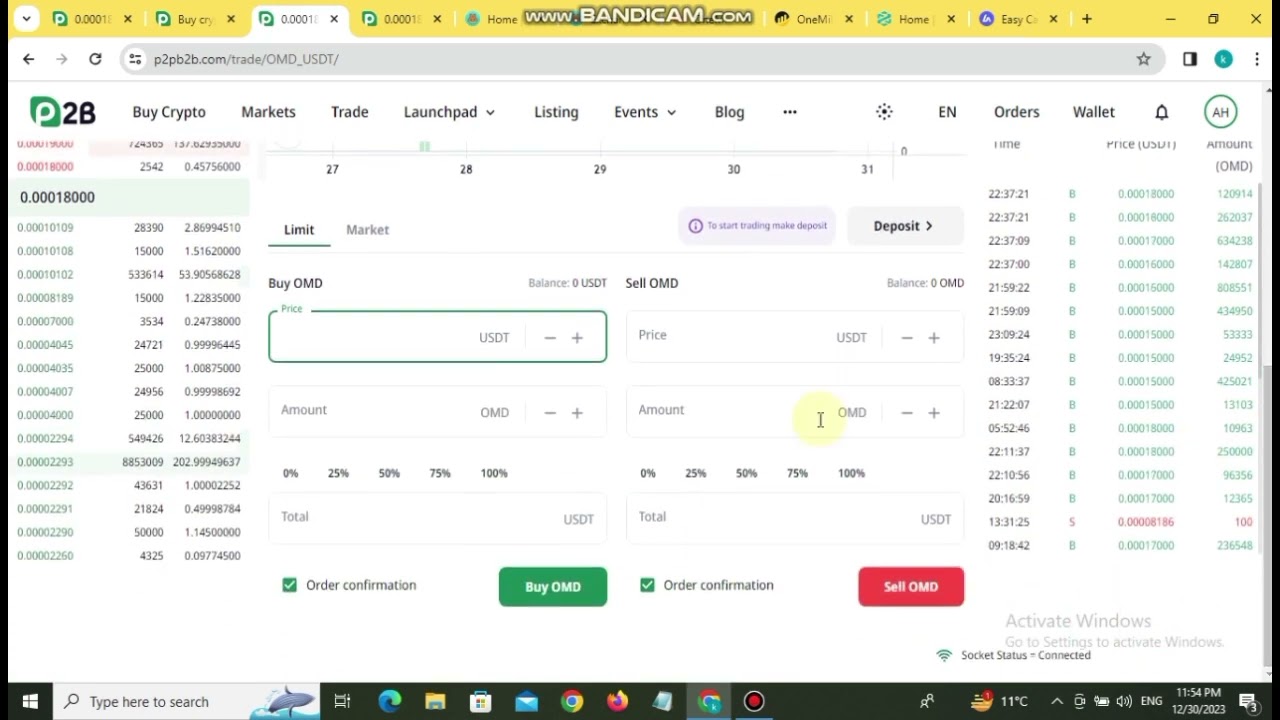Viewport: 1280px width, 720px height.
Task: Click the info icon in deposit notice
Action: (x=695, y=226)
